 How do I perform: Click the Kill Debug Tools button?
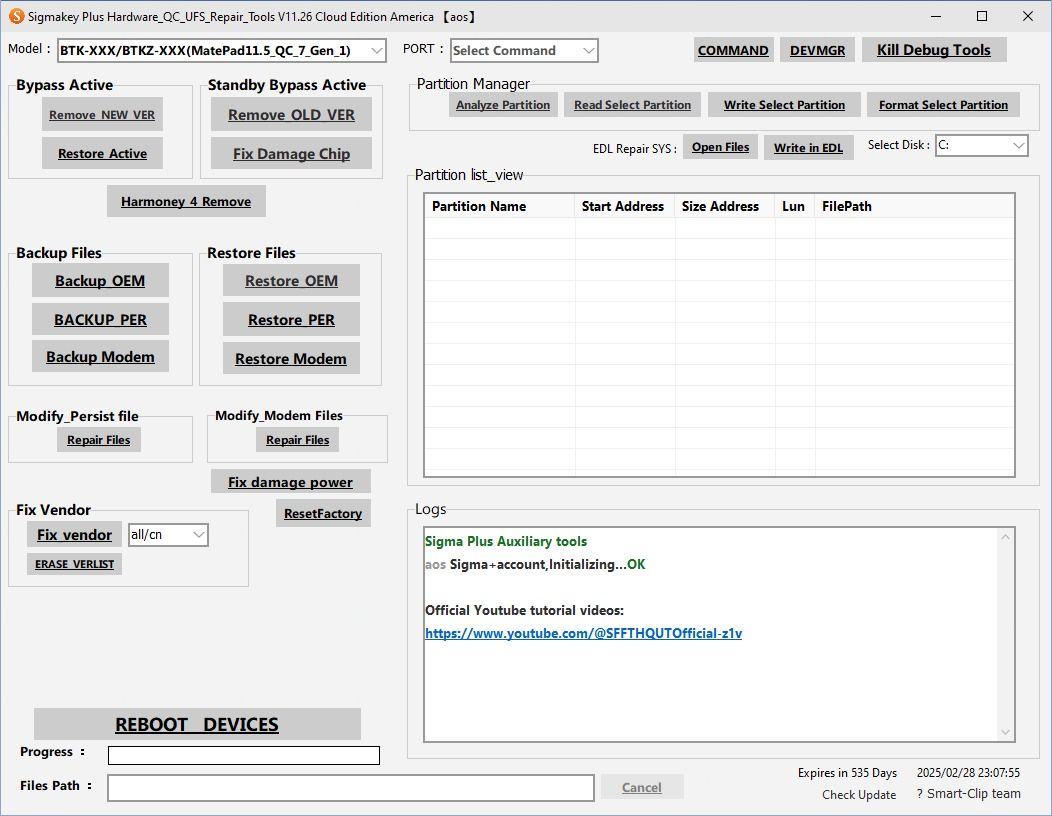click(x=934, y=50)
